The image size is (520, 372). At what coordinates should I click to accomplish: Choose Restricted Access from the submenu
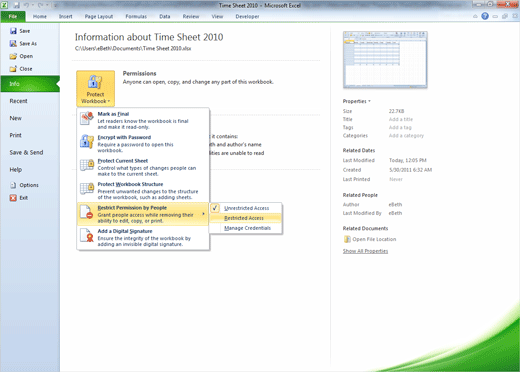pyautogui.click(x=246, y=218)
